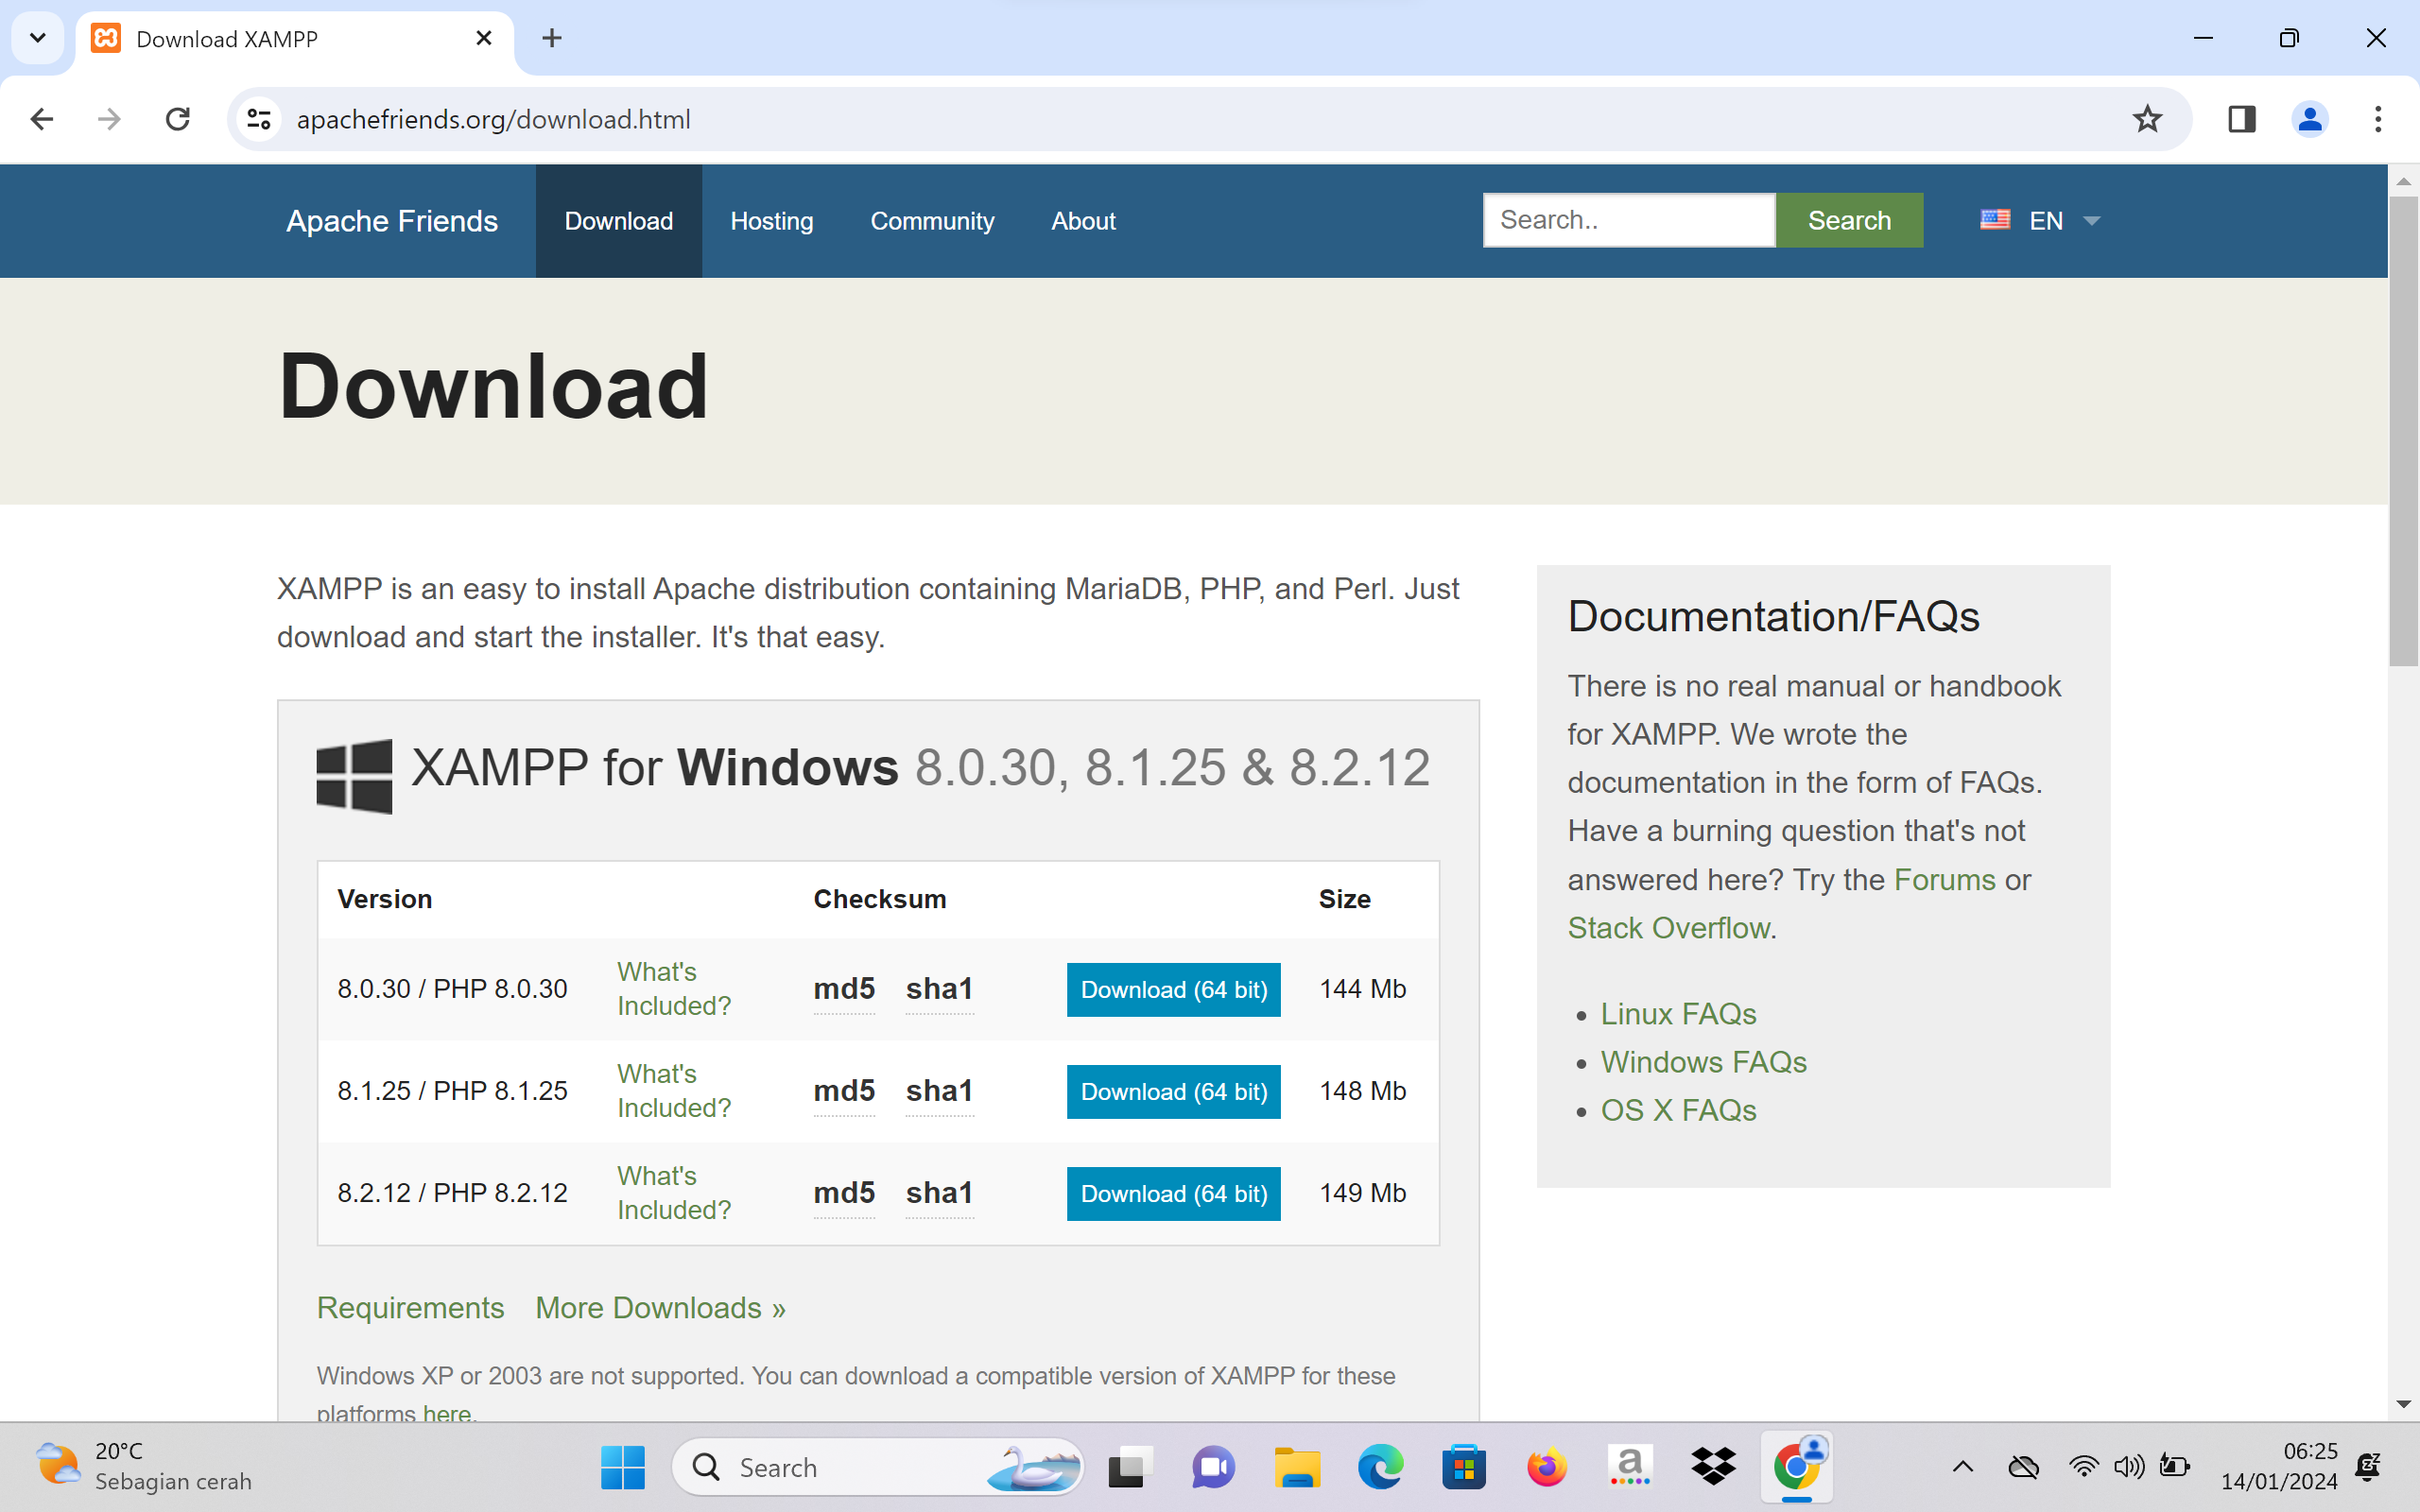Show hidden system tray icons
The height and width of the screenshot is (1512, 2420).
point(1962,1466)
